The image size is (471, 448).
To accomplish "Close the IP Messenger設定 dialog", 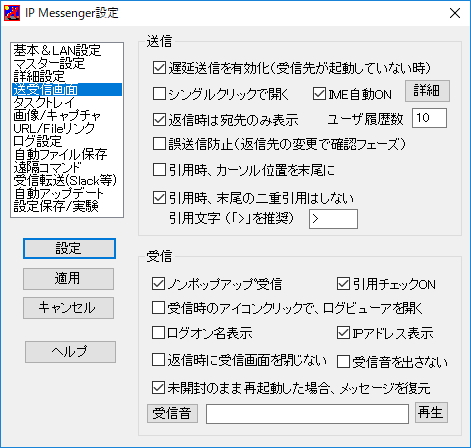I will pyautogui.click(x=455, y=13).
